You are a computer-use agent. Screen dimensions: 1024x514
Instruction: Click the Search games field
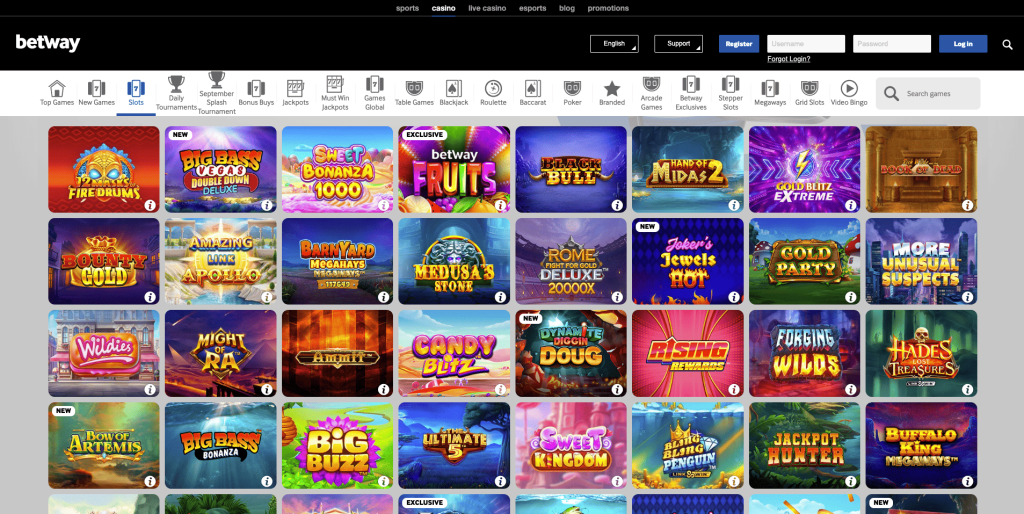pos(927,93)
